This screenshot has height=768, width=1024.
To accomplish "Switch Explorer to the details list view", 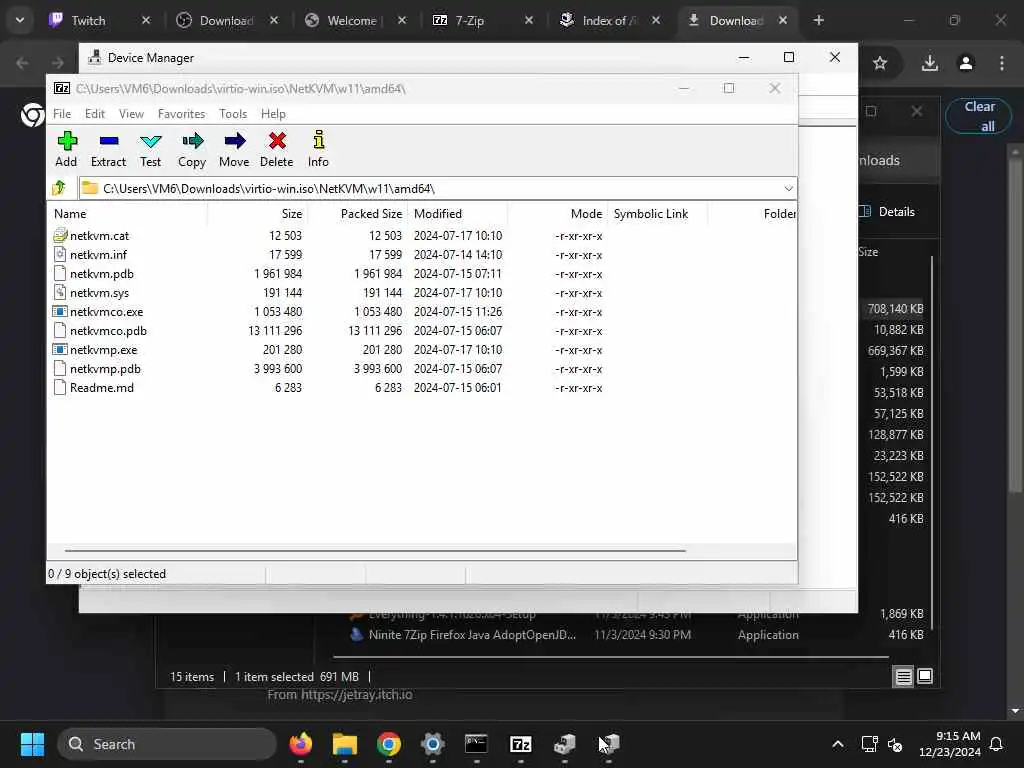I will 903,677.
